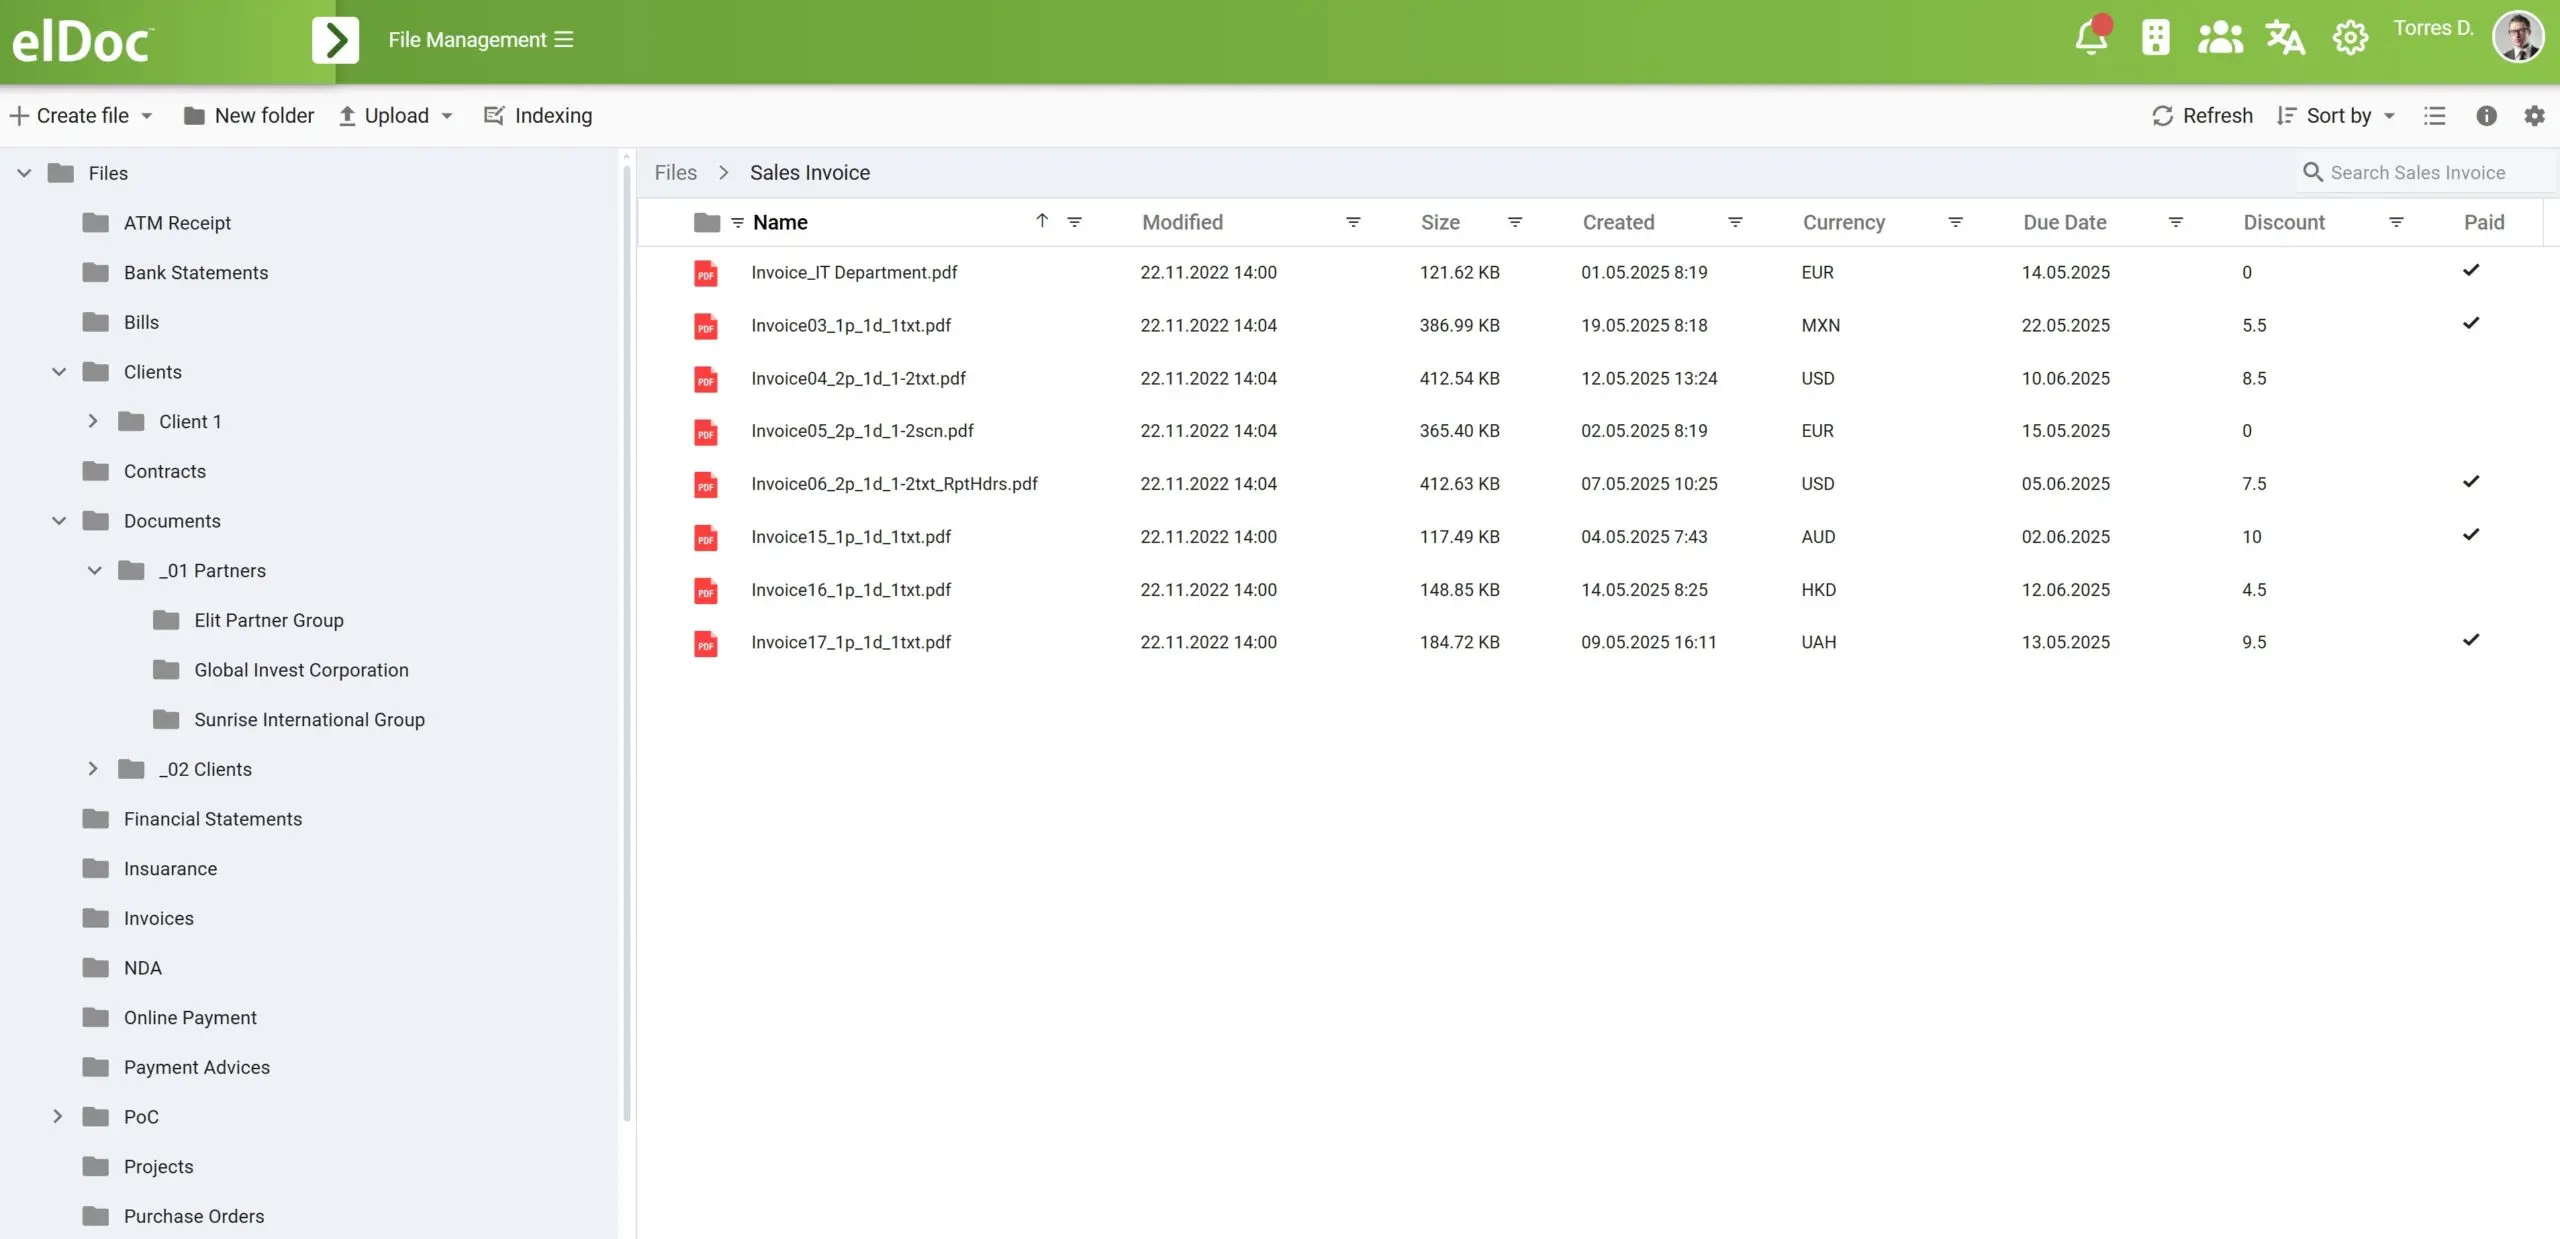Click the Currency column filter icon

tap(1955, 222)
